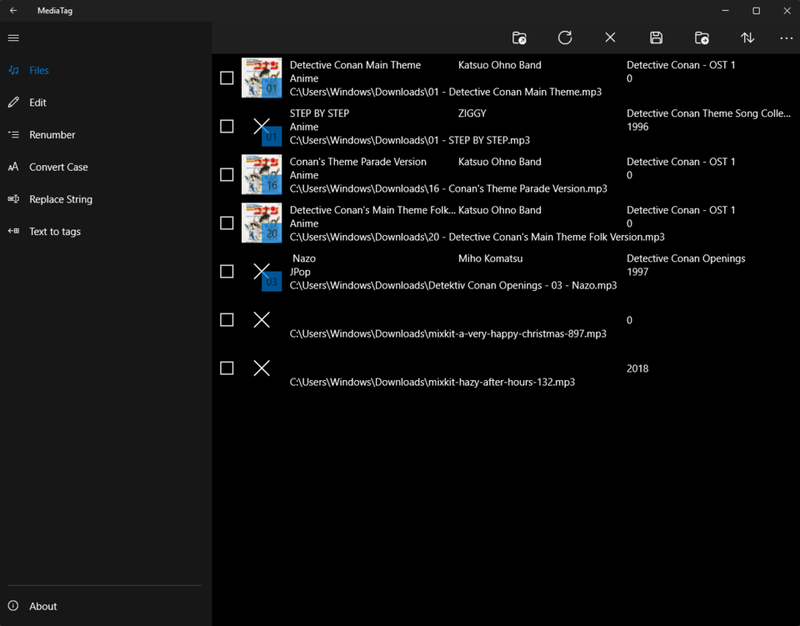Click the sort arrows icon
This screenshot has height=626, width=800.
point(747,38)
